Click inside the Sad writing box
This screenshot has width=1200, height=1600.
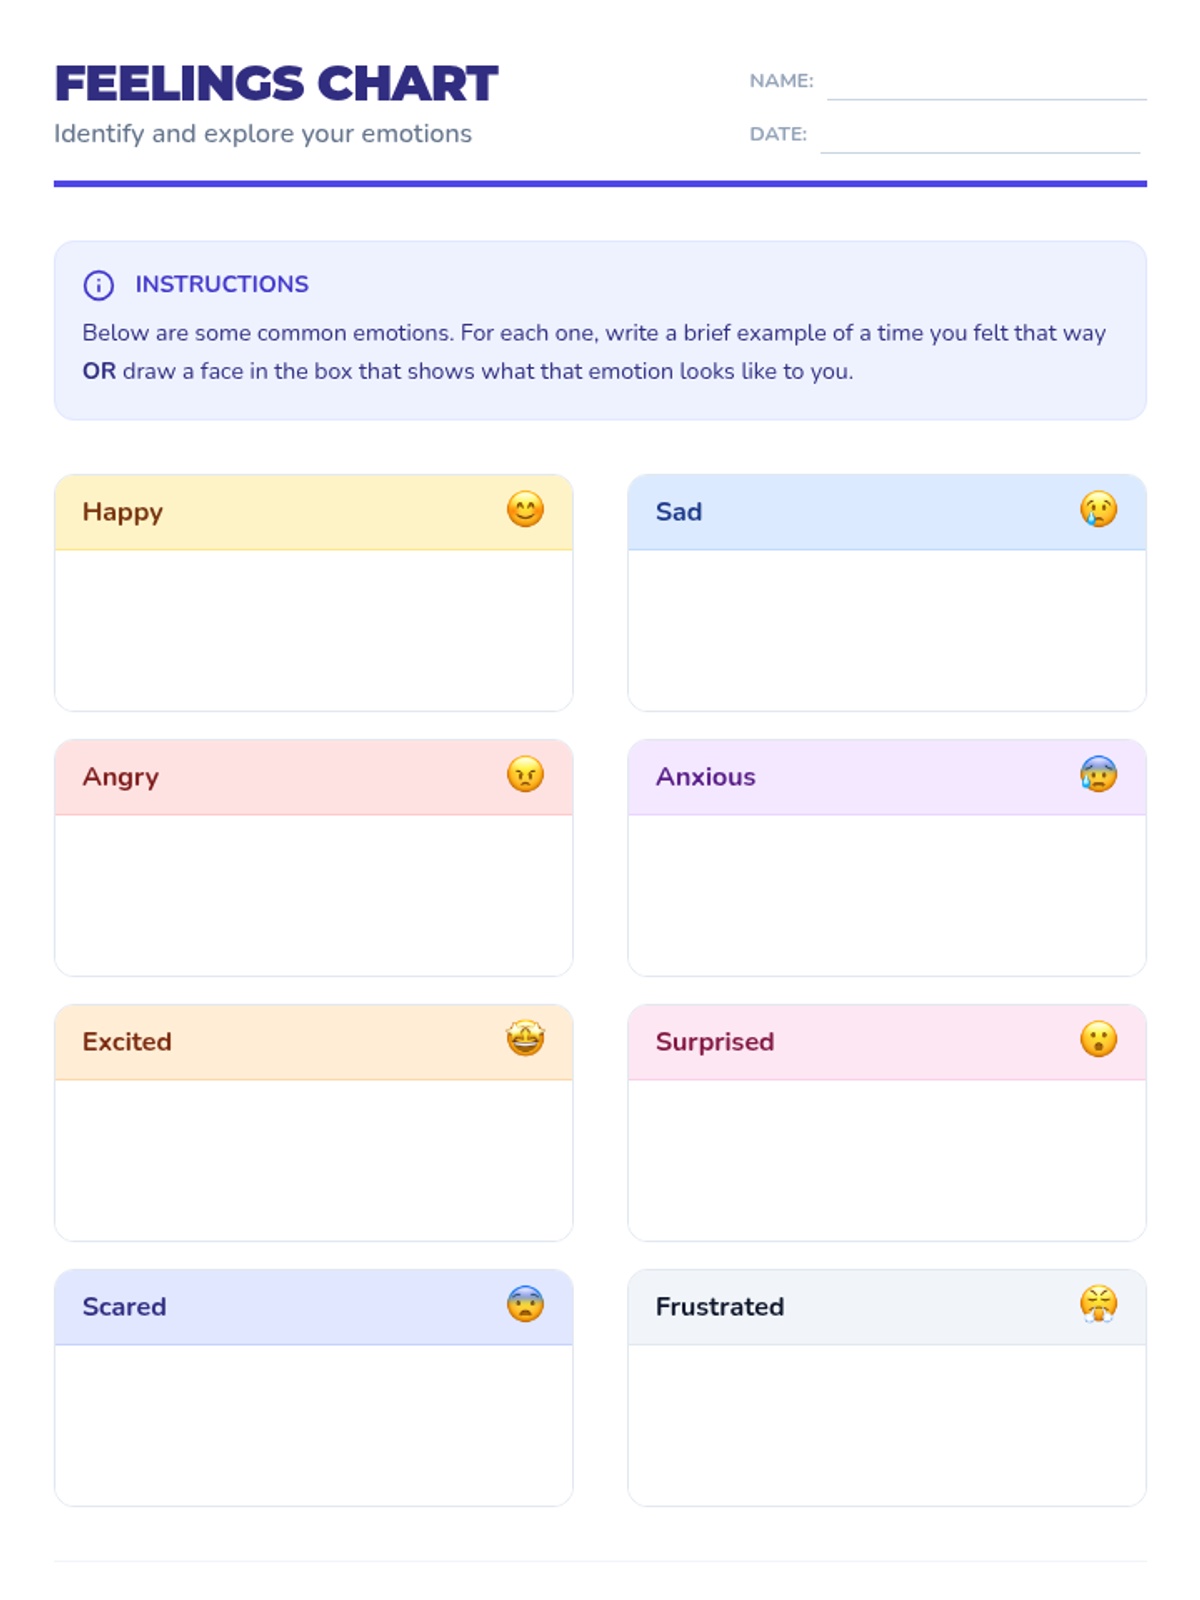[886, 630]
